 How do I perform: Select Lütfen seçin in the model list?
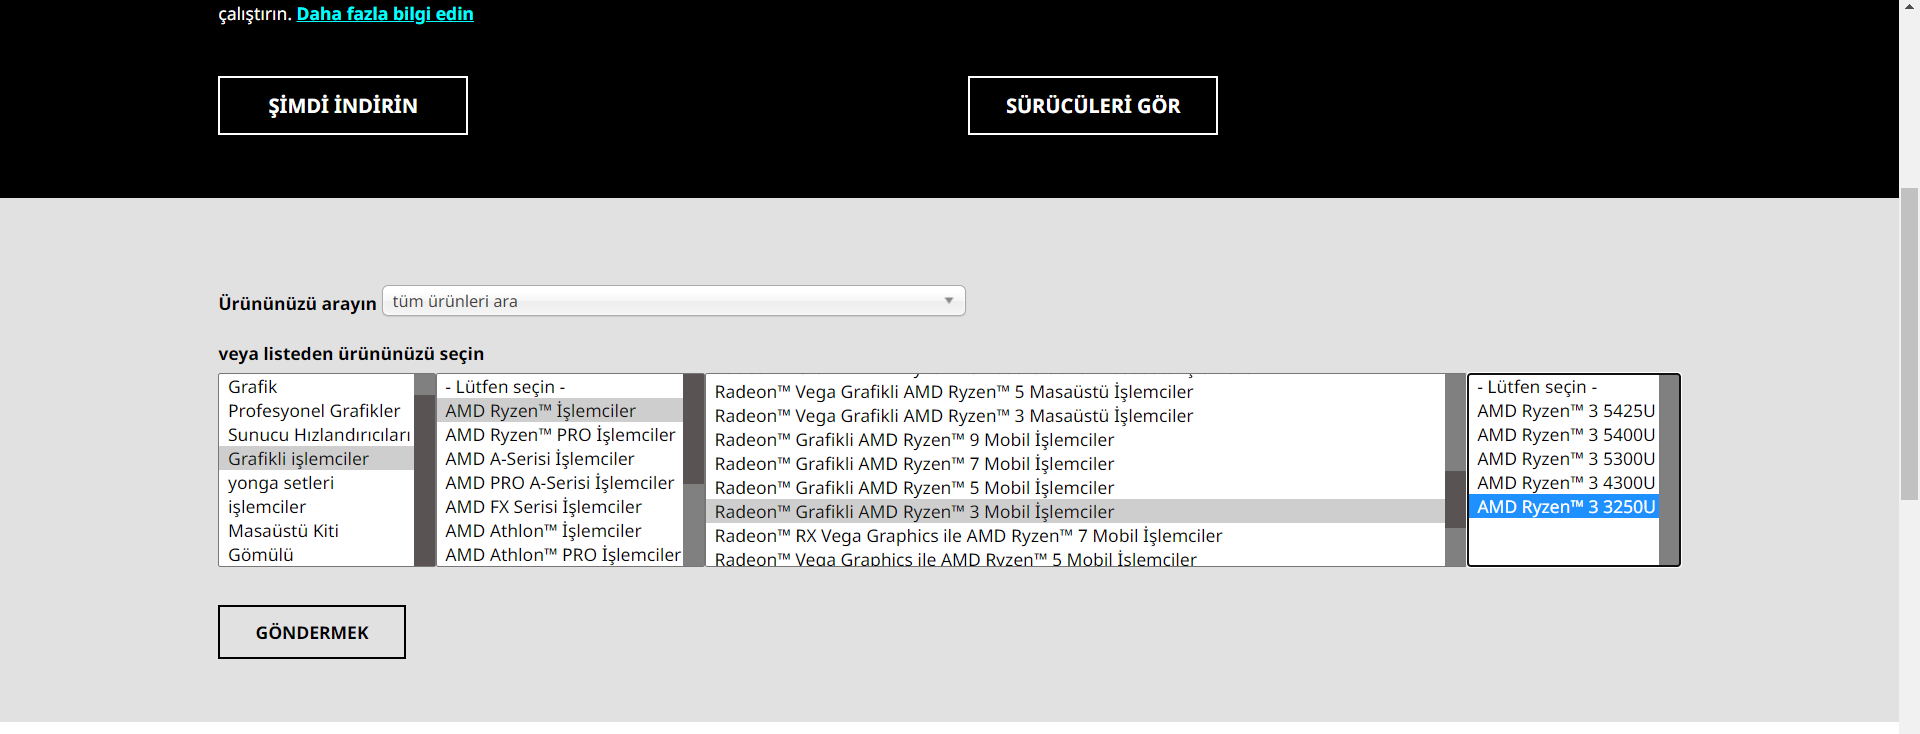(1564, 387)
